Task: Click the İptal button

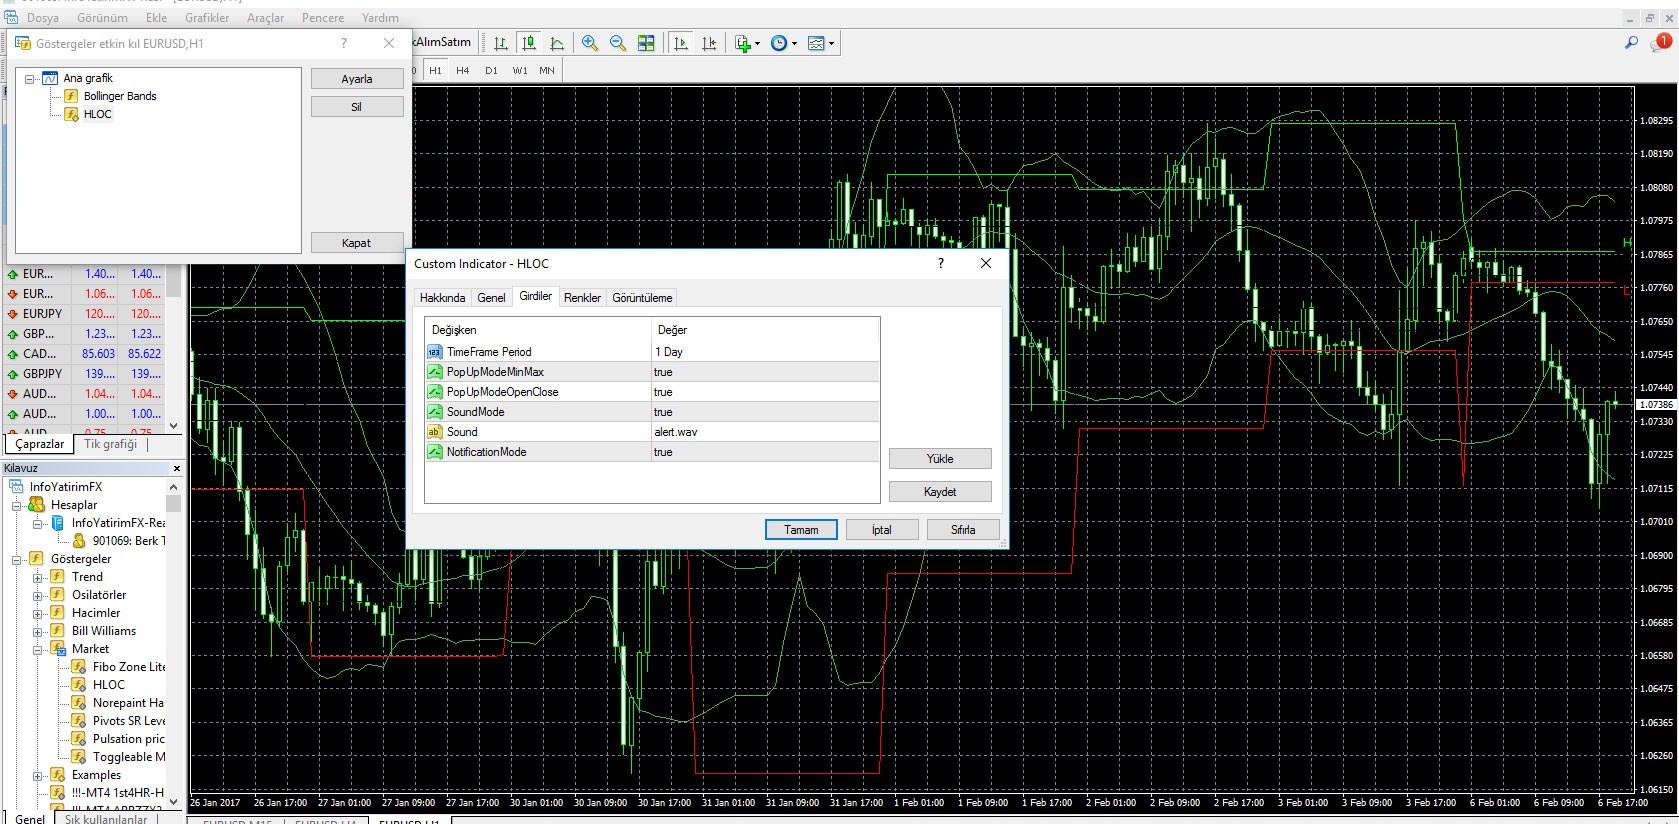Action: tap(882, 530)
